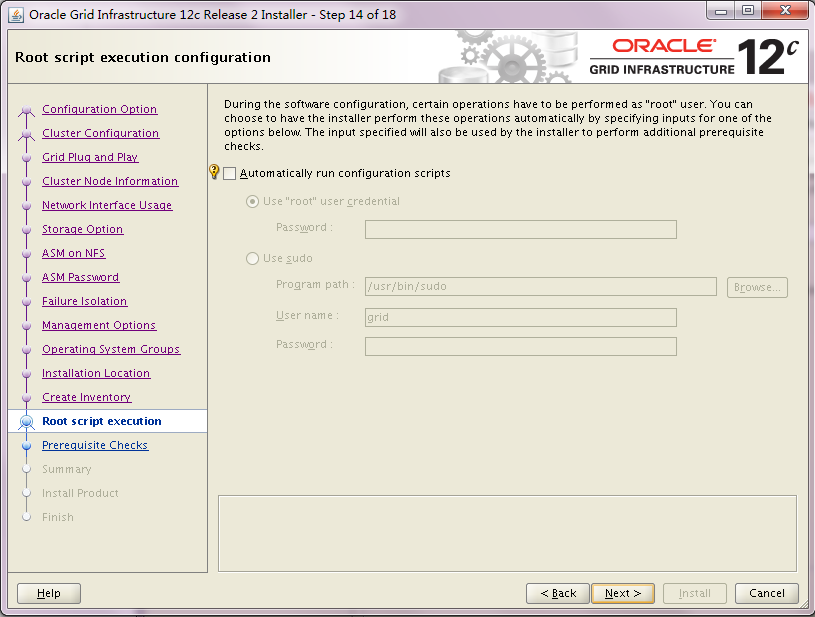Enable Automatically run configuration scripts checkbox

pos(230,174)
